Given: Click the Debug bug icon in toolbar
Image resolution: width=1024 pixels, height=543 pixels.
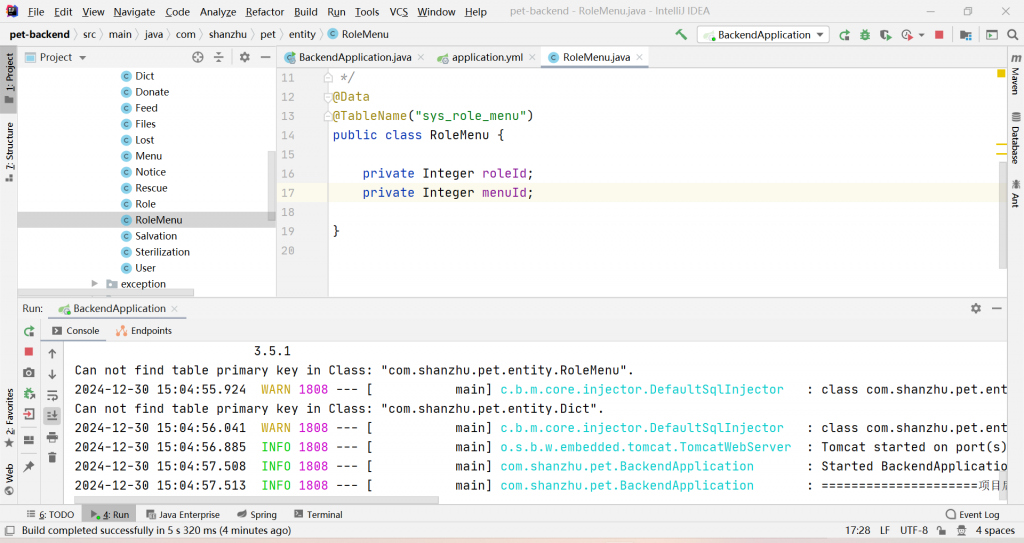Looking at the screenshot, I should [865, 35].
